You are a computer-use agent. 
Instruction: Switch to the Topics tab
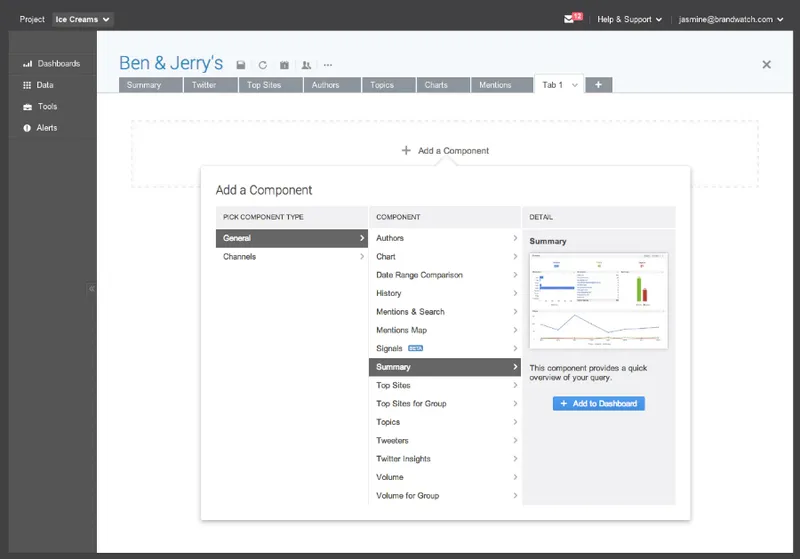click(x=389, y=85)
